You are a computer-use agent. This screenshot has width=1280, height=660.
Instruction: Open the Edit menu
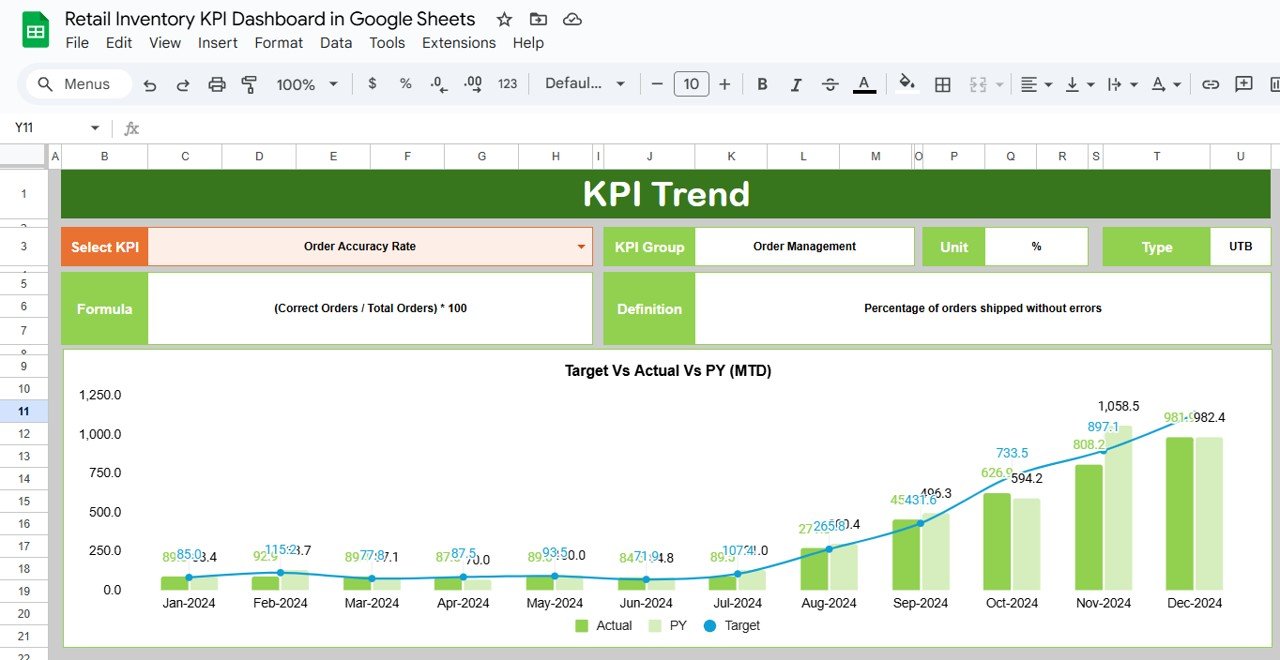(119, 43)
